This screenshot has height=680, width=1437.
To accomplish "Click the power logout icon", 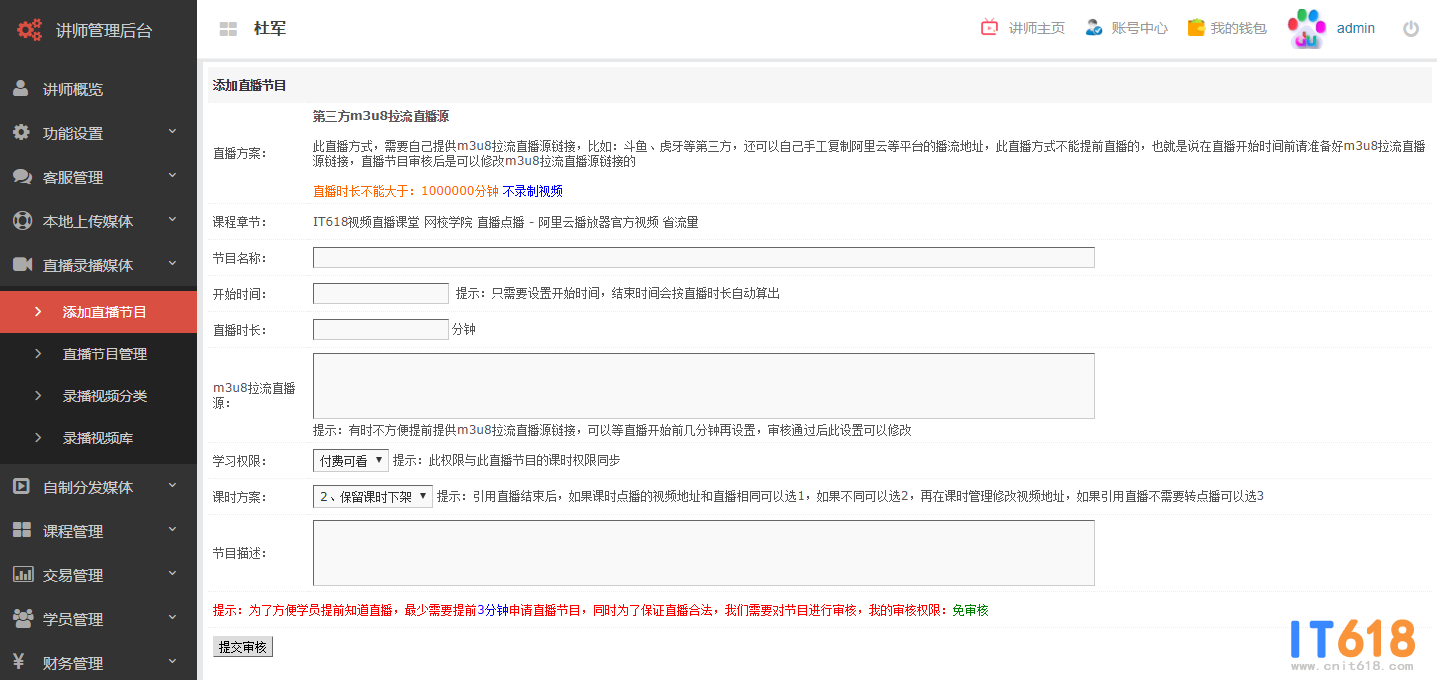I will pyautogui.click(x=1411, y=29).
